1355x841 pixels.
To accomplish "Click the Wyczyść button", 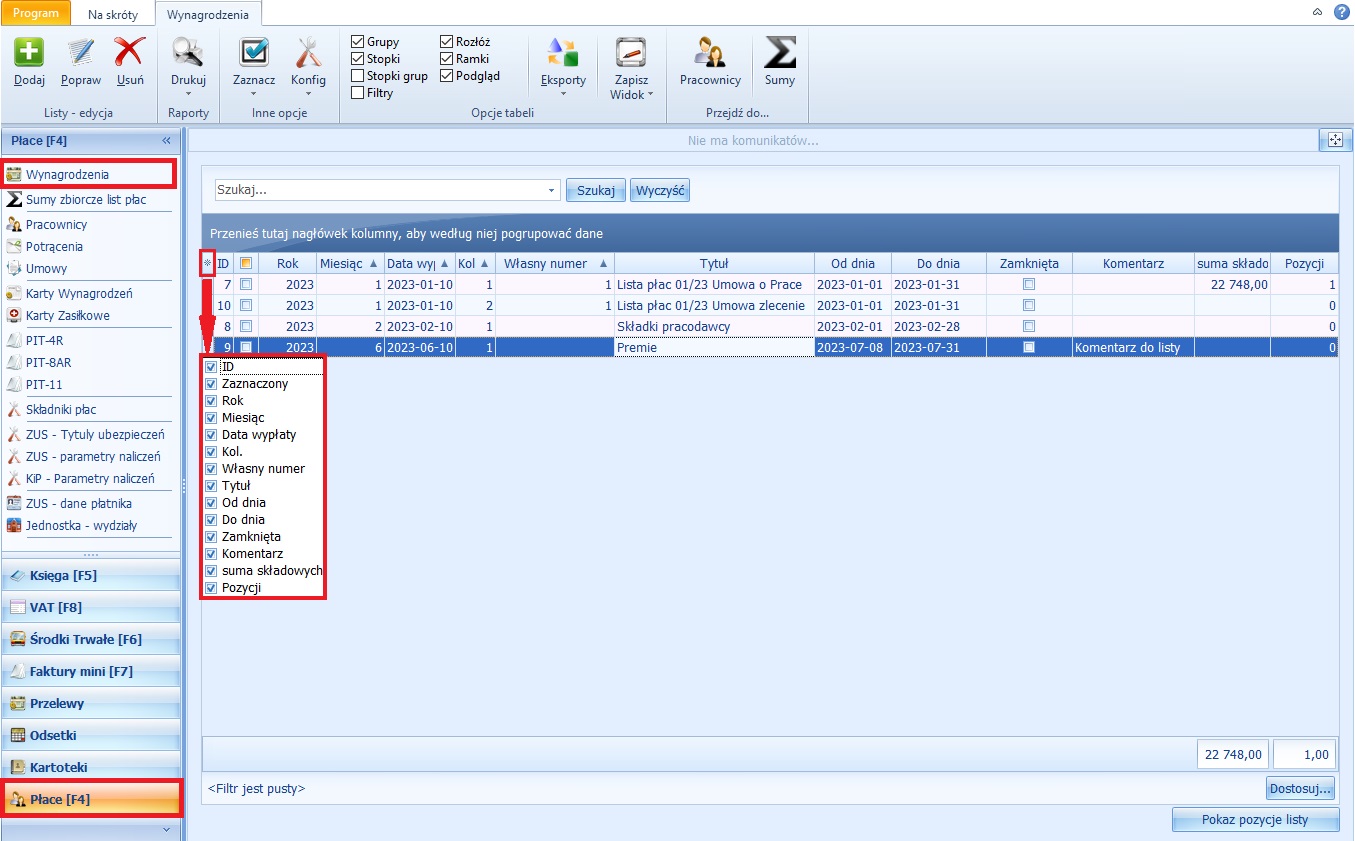I will point(660,190).
